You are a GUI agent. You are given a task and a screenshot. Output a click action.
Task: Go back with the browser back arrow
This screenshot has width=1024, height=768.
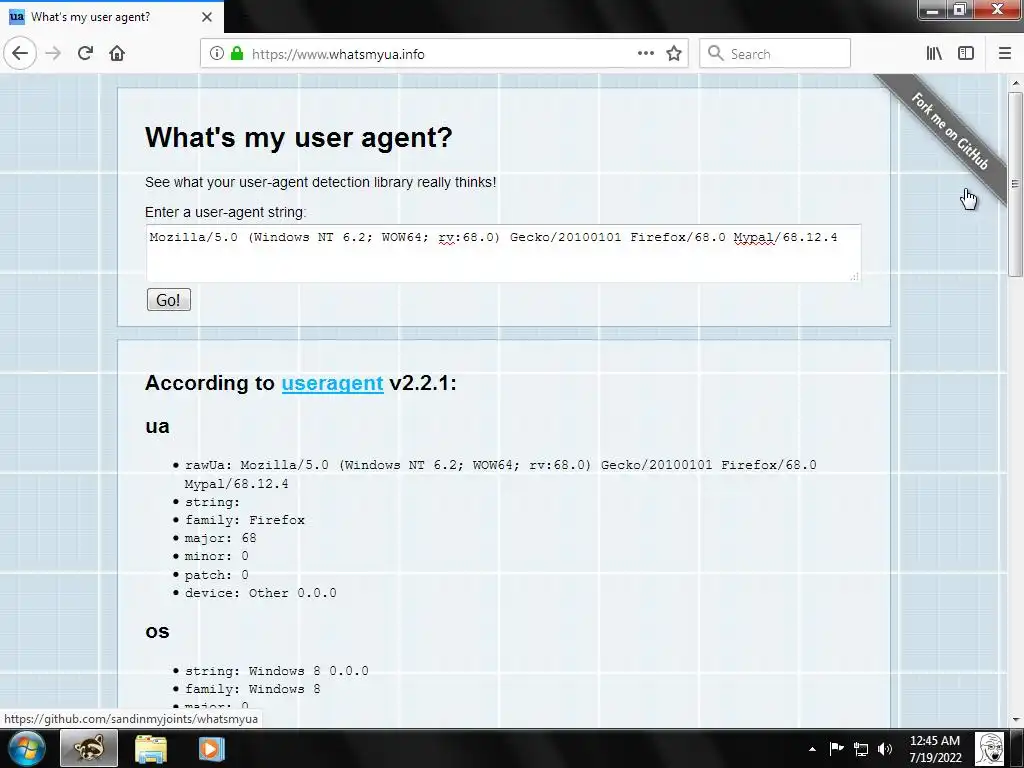click(20, 54)
